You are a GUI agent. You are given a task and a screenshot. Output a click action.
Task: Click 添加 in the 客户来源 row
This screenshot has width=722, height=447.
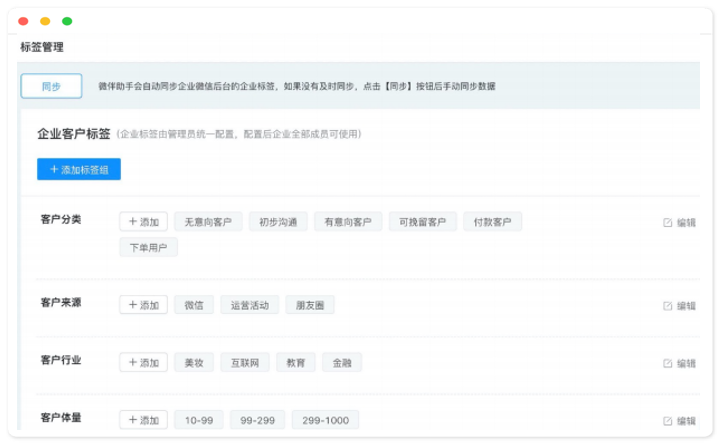click(x=143, y=305)
